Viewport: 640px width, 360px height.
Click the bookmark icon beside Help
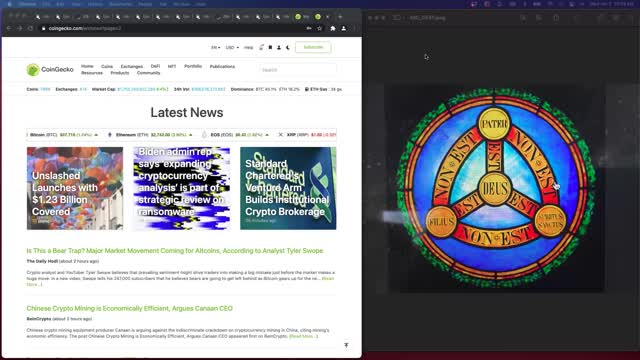point(270,47)
